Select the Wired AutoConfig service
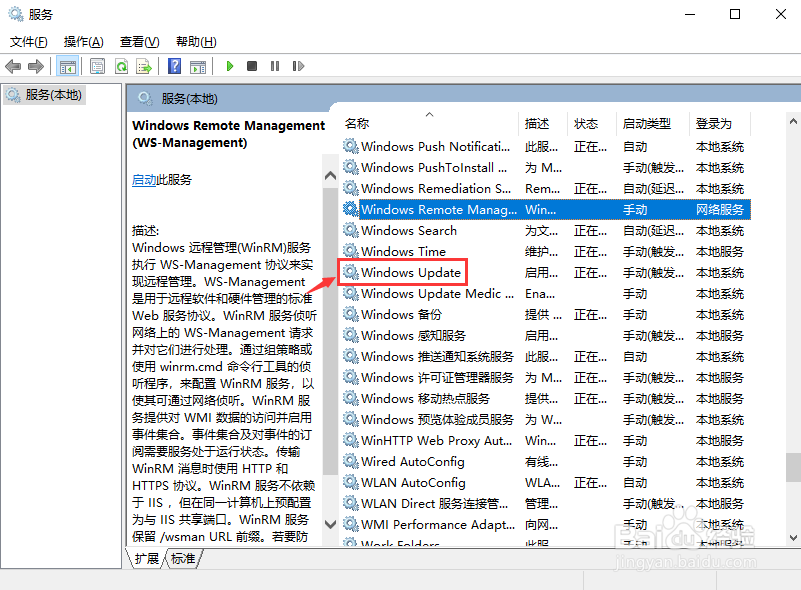This screenshot has height=590, width=801. point(546,461)
